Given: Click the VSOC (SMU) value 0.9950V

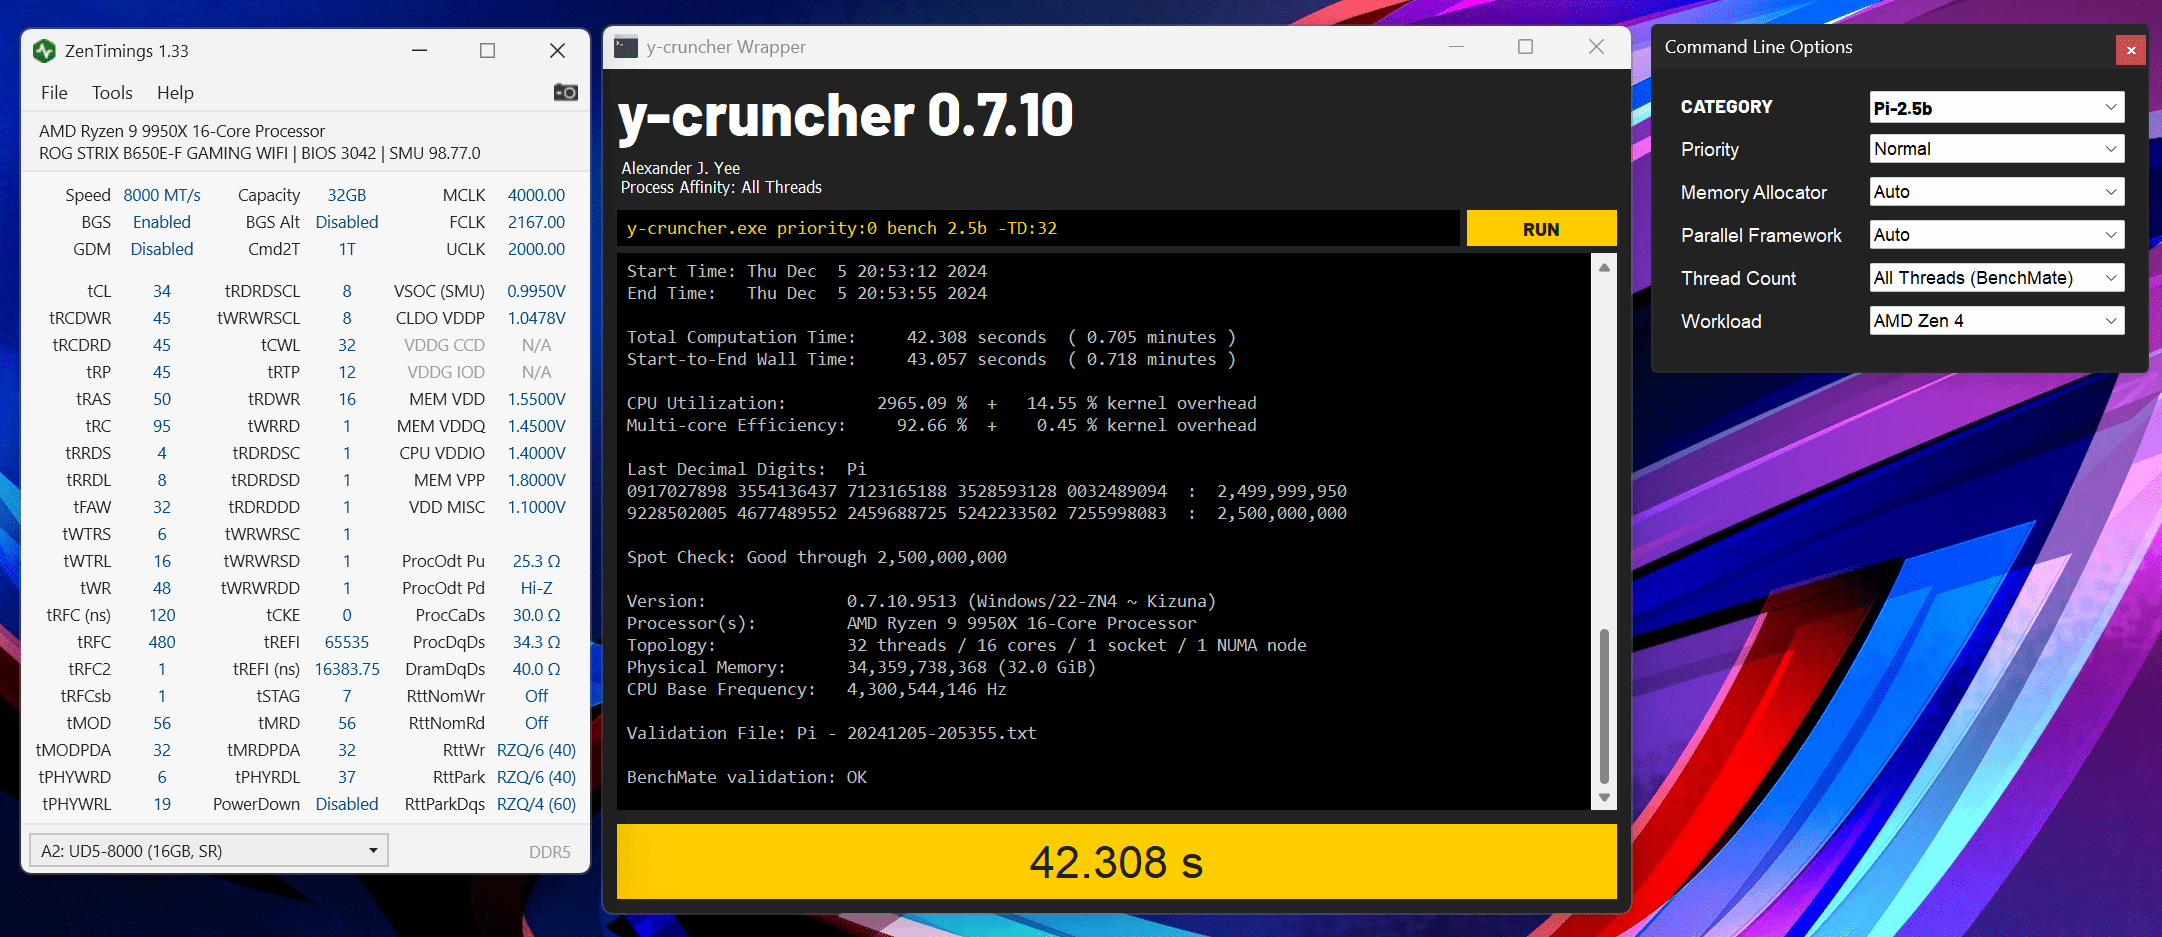Looking at the screenshot, I should click(x=536, y=291).
